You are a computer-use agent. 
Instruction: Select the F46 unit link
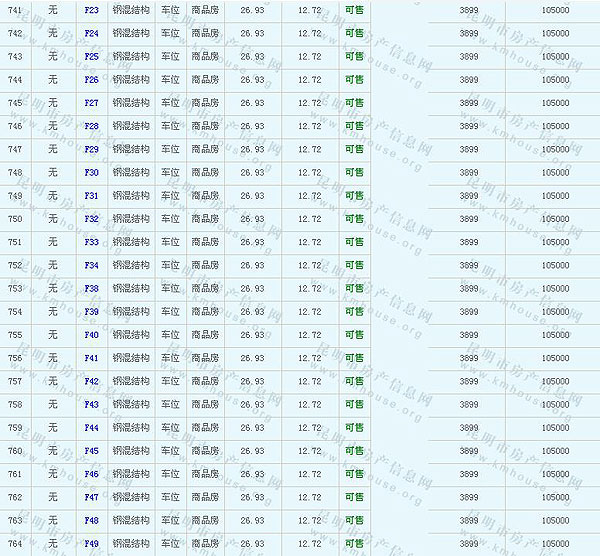point(92,474)
